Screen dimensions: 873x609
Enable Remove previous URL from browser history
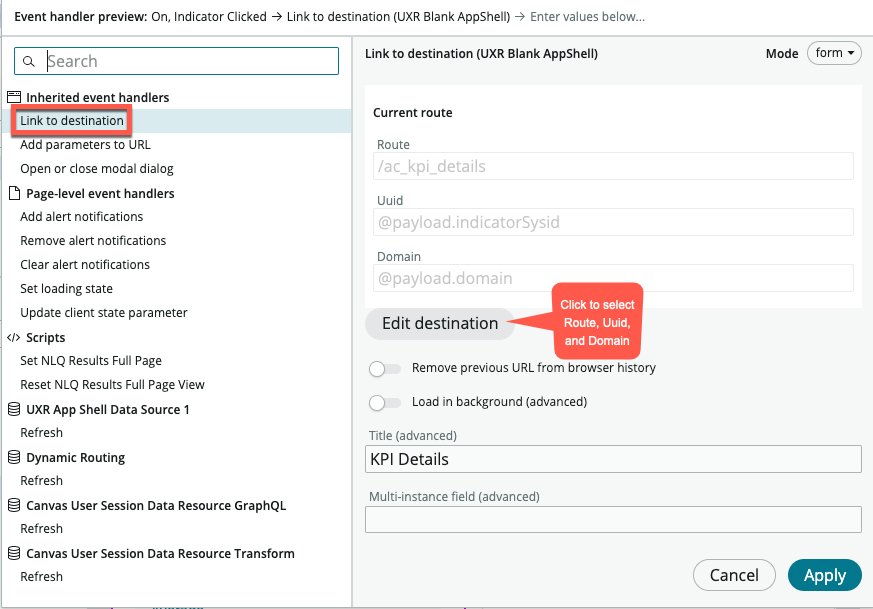pos(384,369)
